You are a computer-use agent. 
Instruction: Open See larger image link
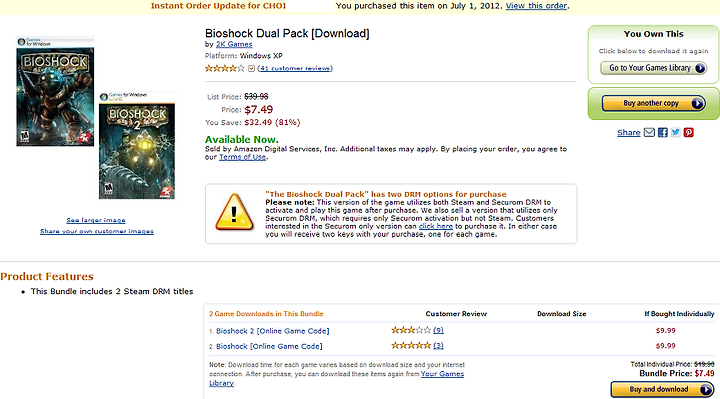tap(96, 220)
